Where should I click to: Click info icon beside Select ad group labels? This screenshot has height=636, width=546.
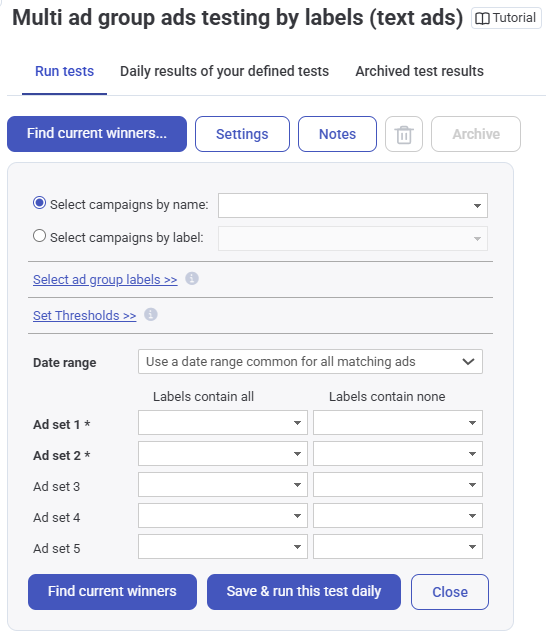[192, 279]
